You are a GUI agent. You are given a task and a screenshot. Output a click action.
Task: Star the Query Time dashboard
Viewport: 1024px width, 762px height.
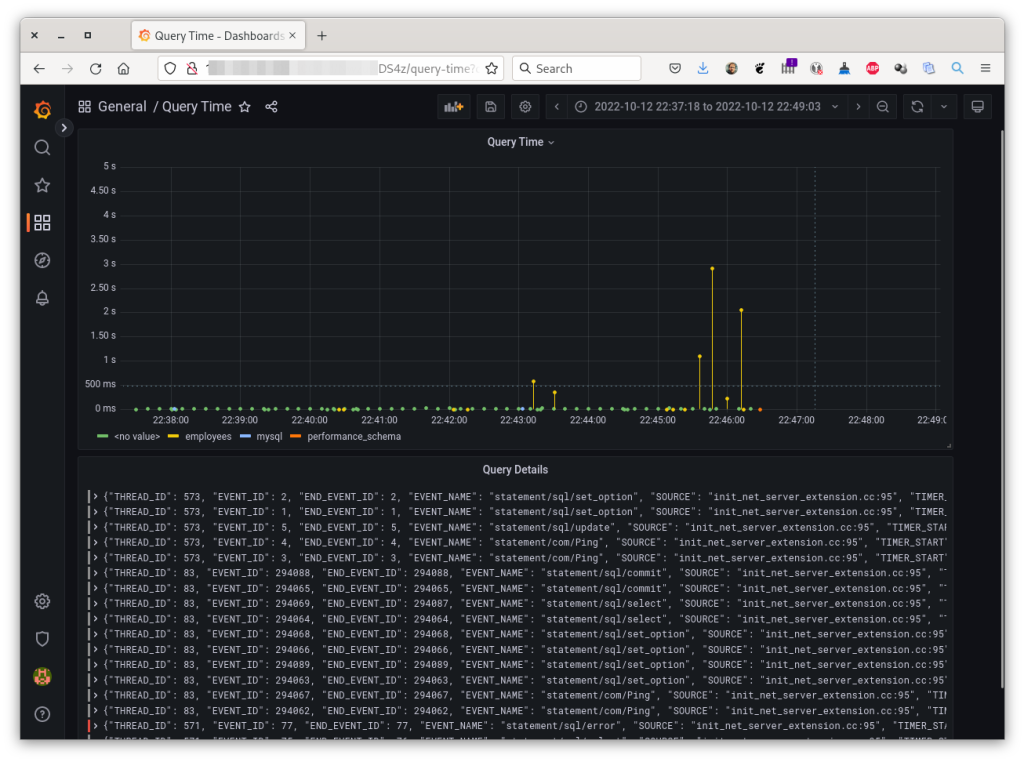(x=245, y=106)
